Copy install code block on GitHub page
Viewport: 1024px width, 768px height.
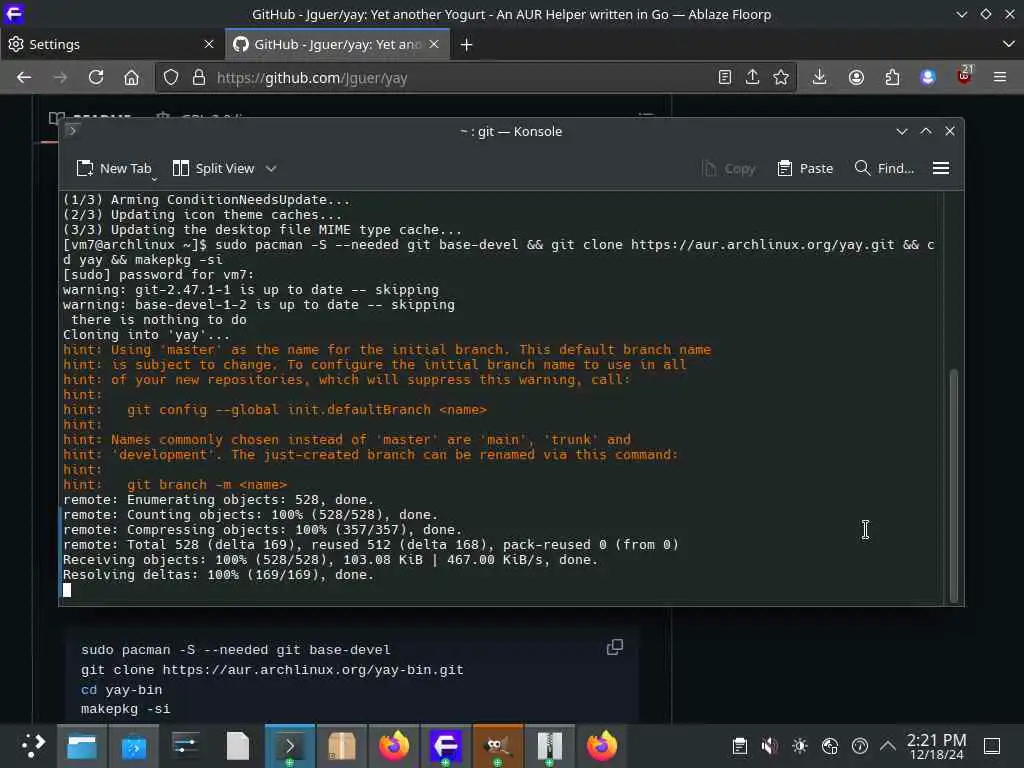pos(615,647)
